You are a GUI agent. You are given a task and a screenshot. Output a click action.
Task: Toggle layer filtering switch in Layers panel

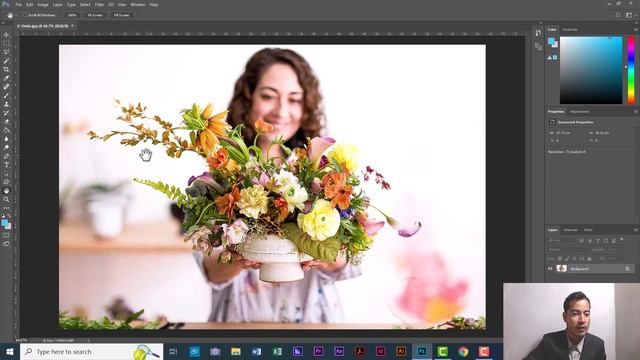(622, 240)
